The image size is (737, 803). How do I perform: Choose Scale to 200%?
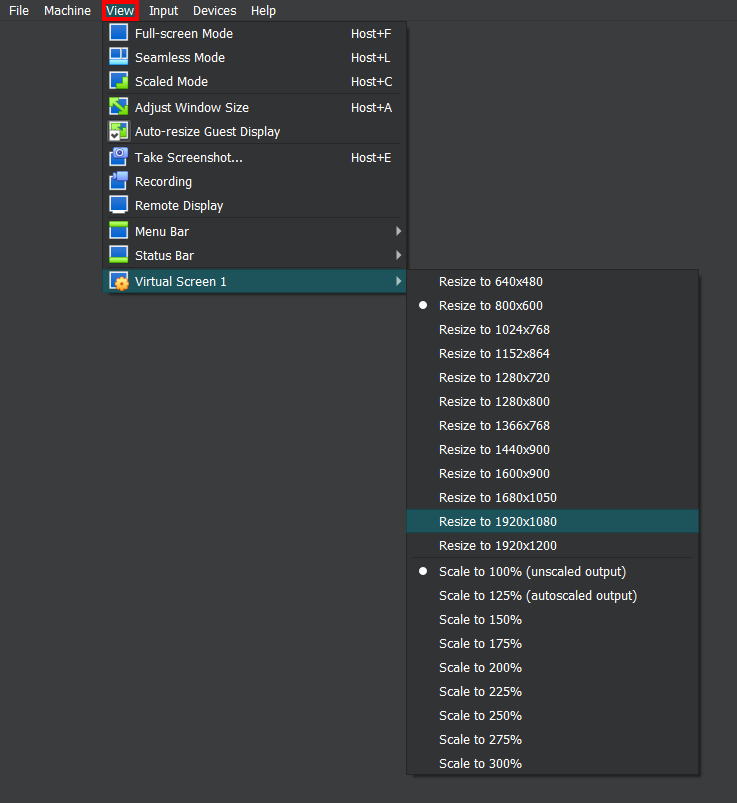click(x=480, y=668)
